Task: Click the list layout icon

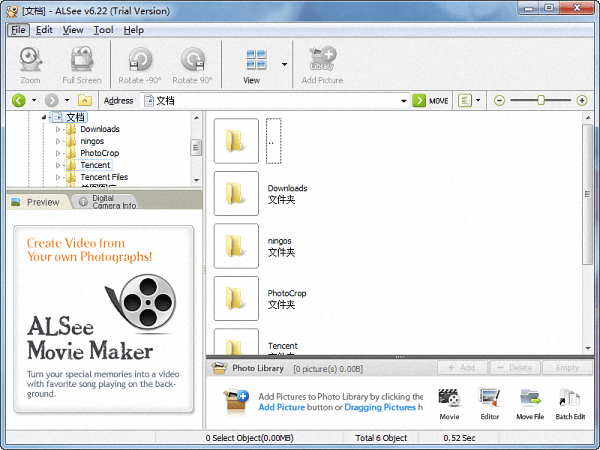Action: (465, 101)
